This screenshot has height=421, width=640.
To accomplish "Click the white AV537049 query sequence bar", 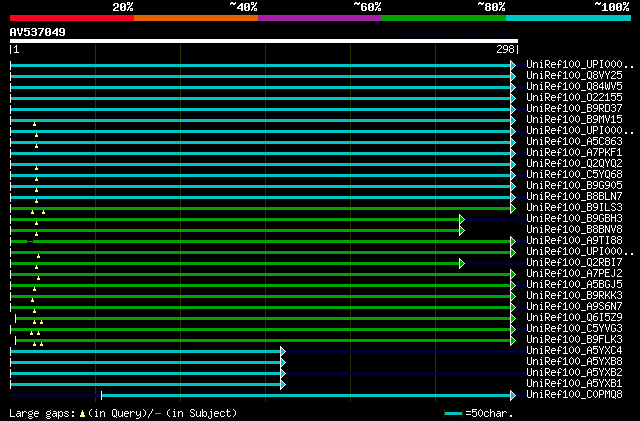I will (264, 41).
